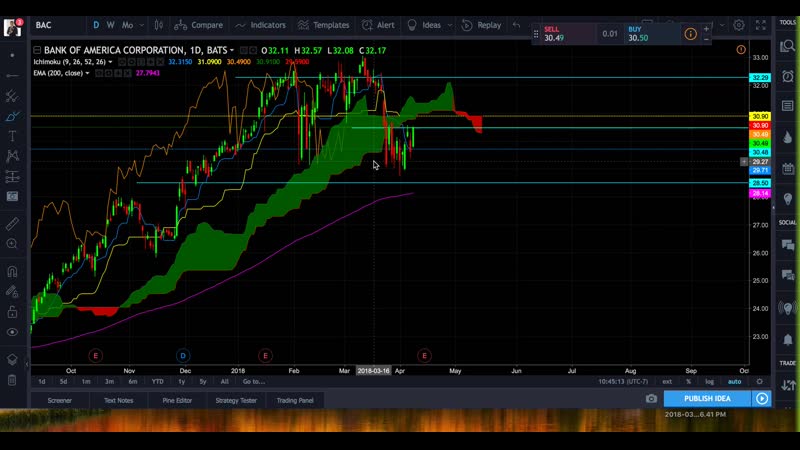Click the PUBLISH IDEA button
Viewport: 800px width, 450px height.
pyautogui.click(x=707, y=398)
